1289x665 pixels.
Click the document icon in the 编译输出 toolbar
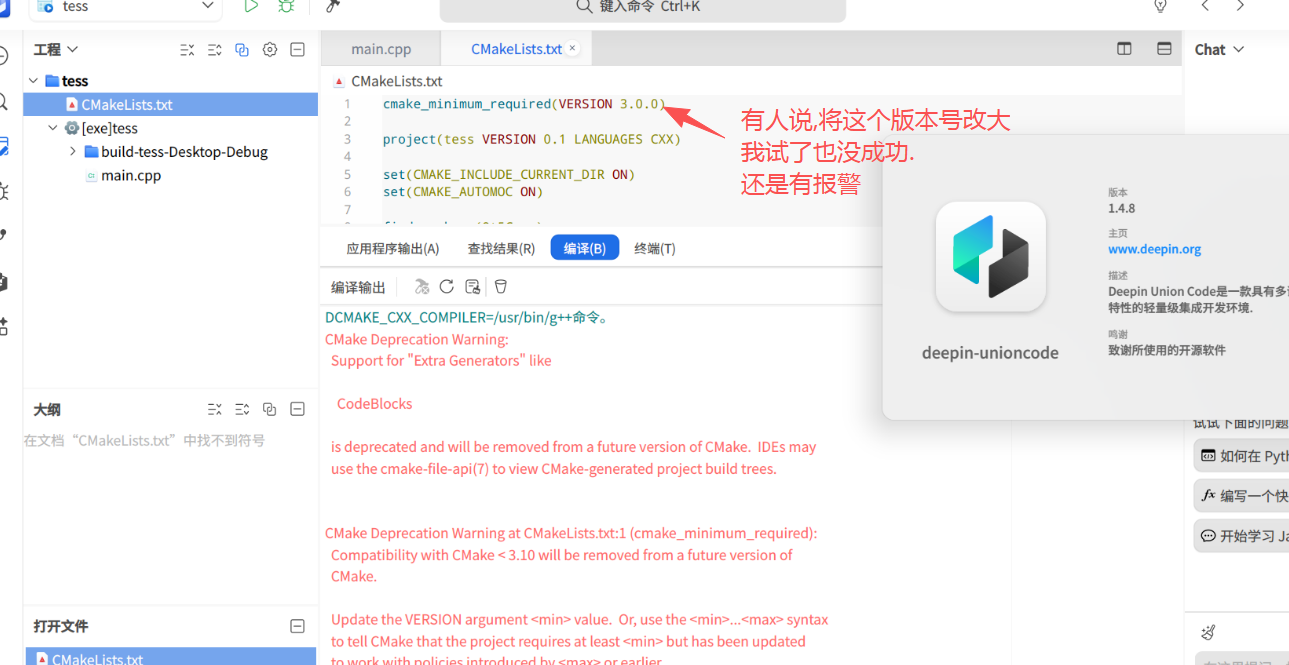[473, 287]
